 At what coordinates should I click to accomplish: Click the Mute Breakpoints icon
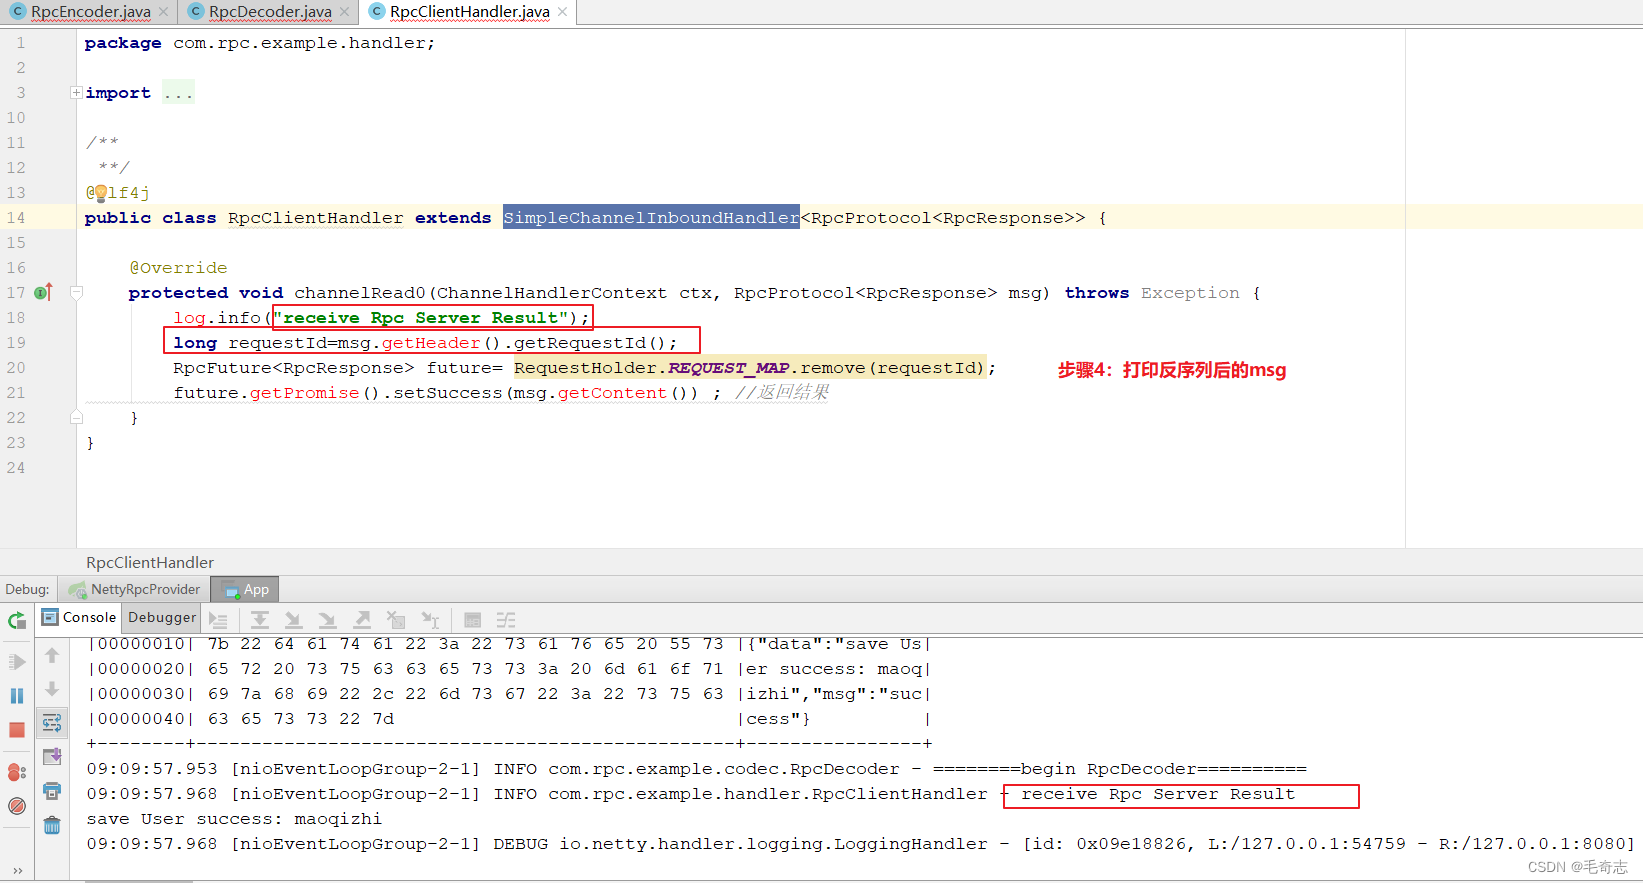coord(17,806)
